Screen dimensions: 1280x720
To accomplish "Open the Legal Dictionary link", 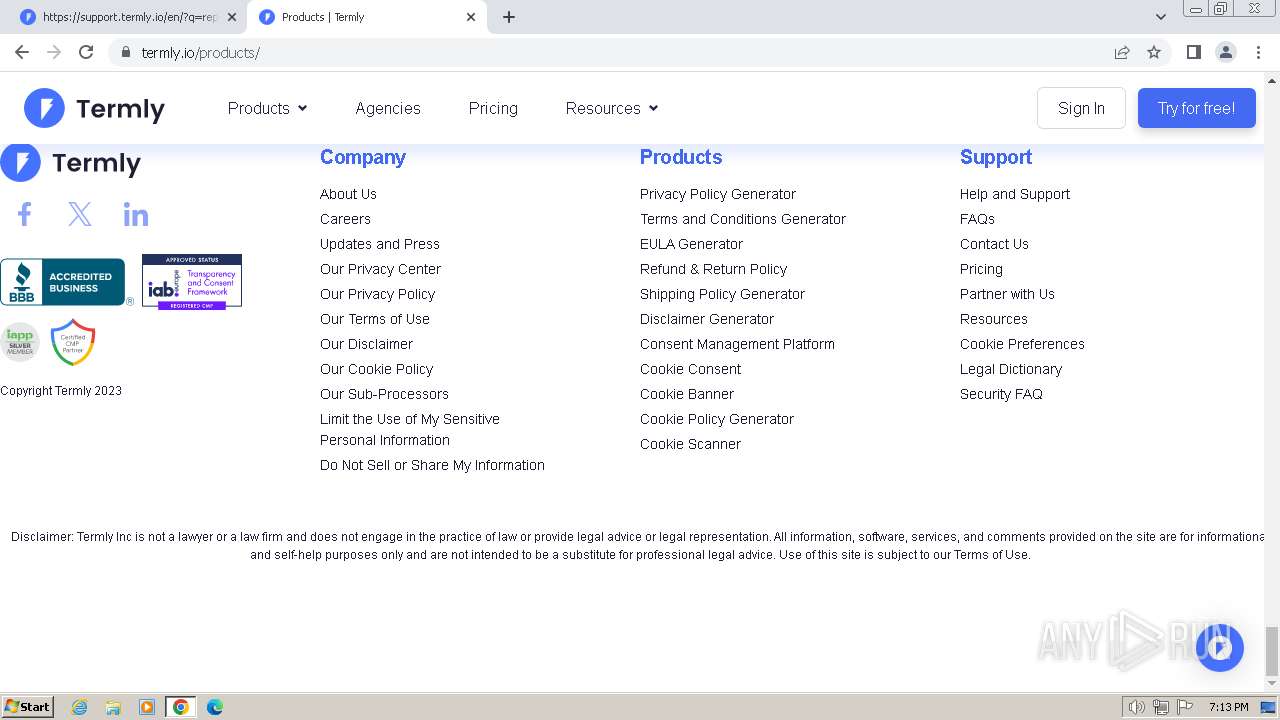I will point(1011,369).
